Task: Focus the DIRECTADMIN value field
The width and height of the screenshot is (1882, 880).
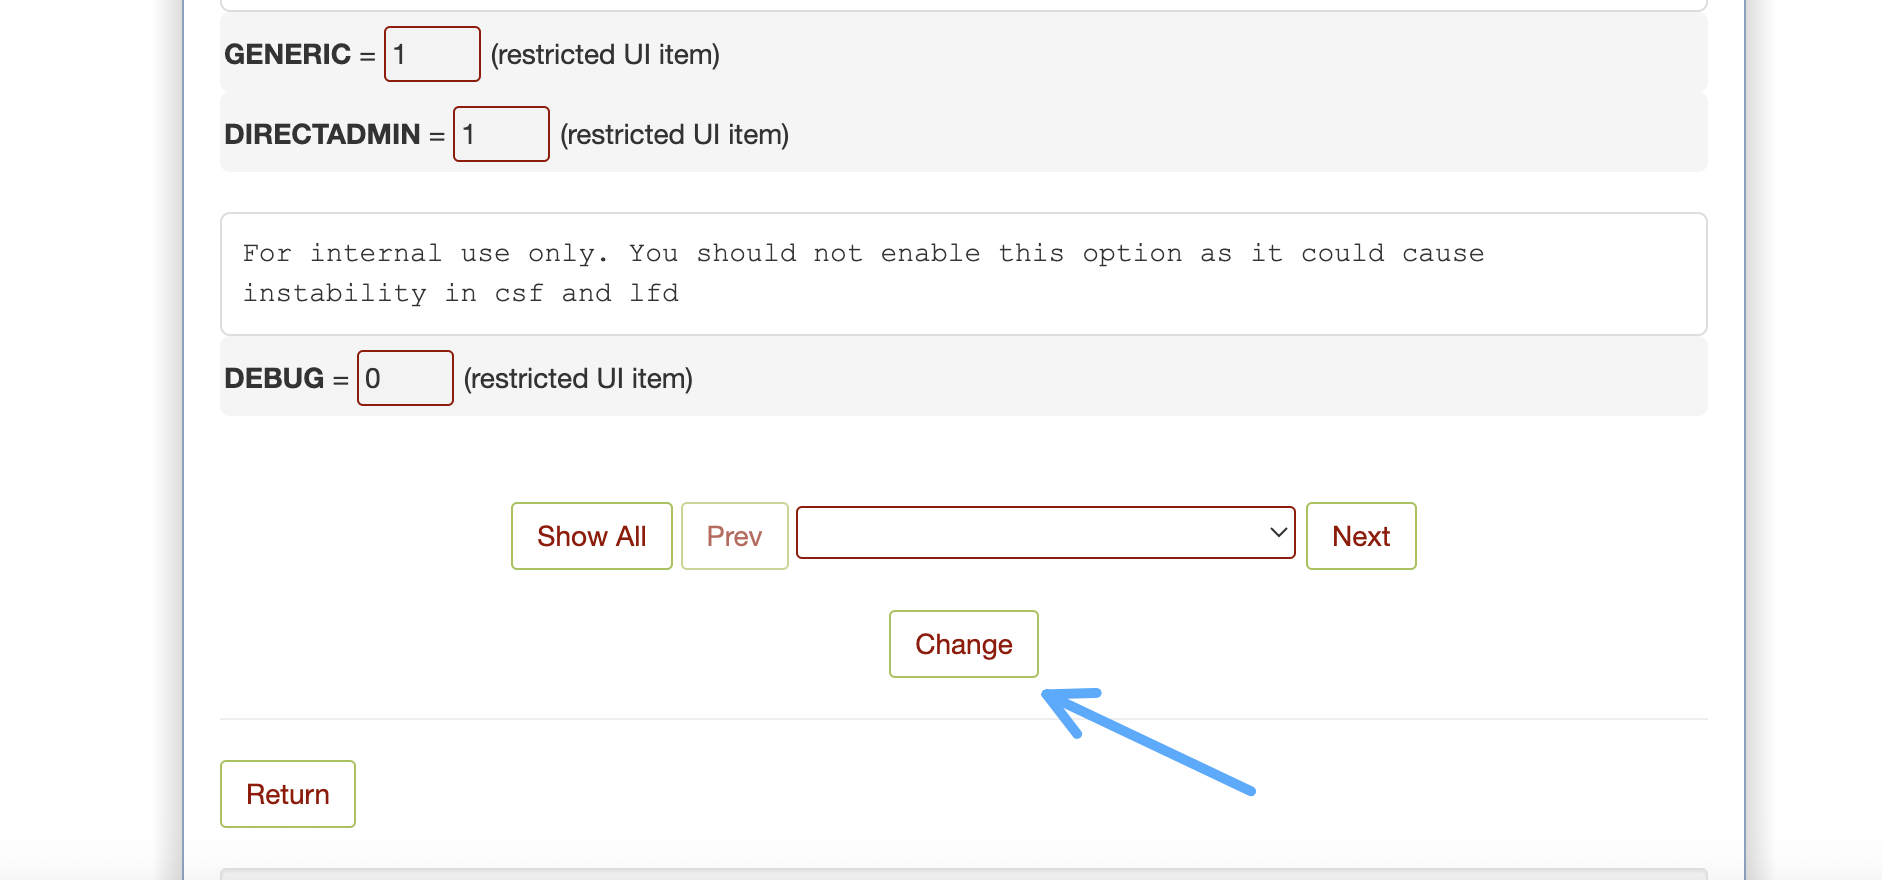Action: point(501,134)
